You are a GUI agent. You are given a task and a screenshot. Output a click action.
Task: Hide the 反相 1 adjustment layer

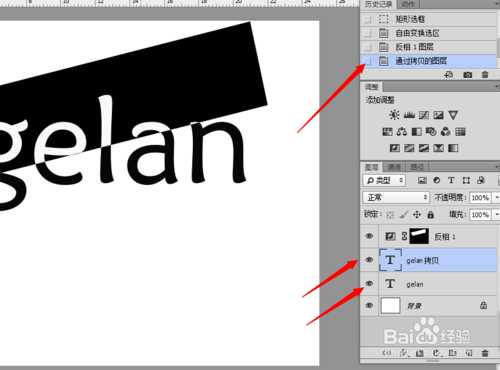point(369,236)
